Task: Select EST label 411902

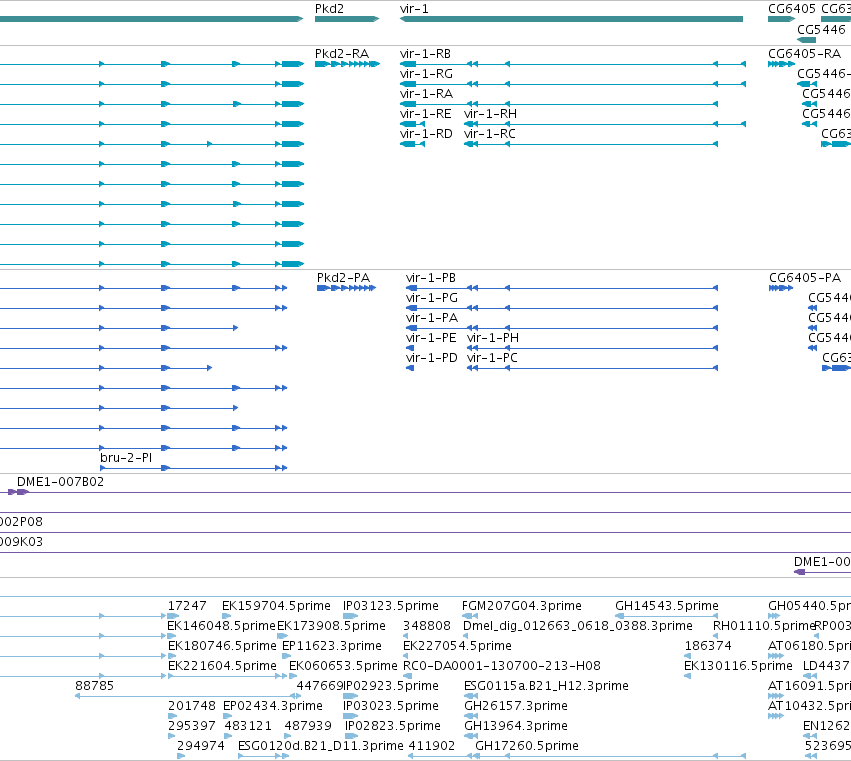Action: (x=431, y=746)
